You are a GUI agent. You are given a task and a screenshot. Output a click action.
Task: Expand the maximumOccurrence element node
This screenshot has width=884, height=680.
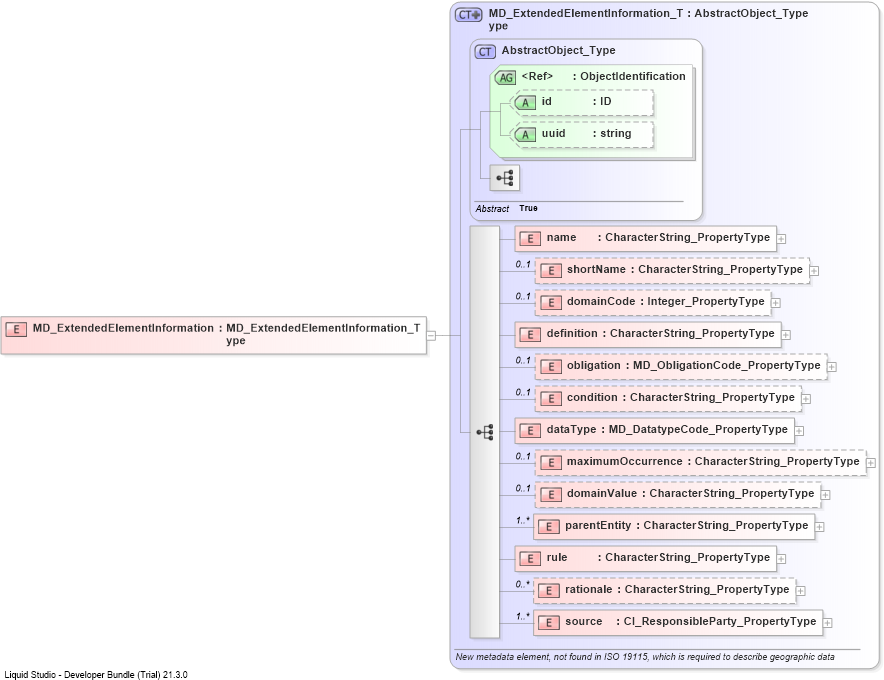coord(871,463)
